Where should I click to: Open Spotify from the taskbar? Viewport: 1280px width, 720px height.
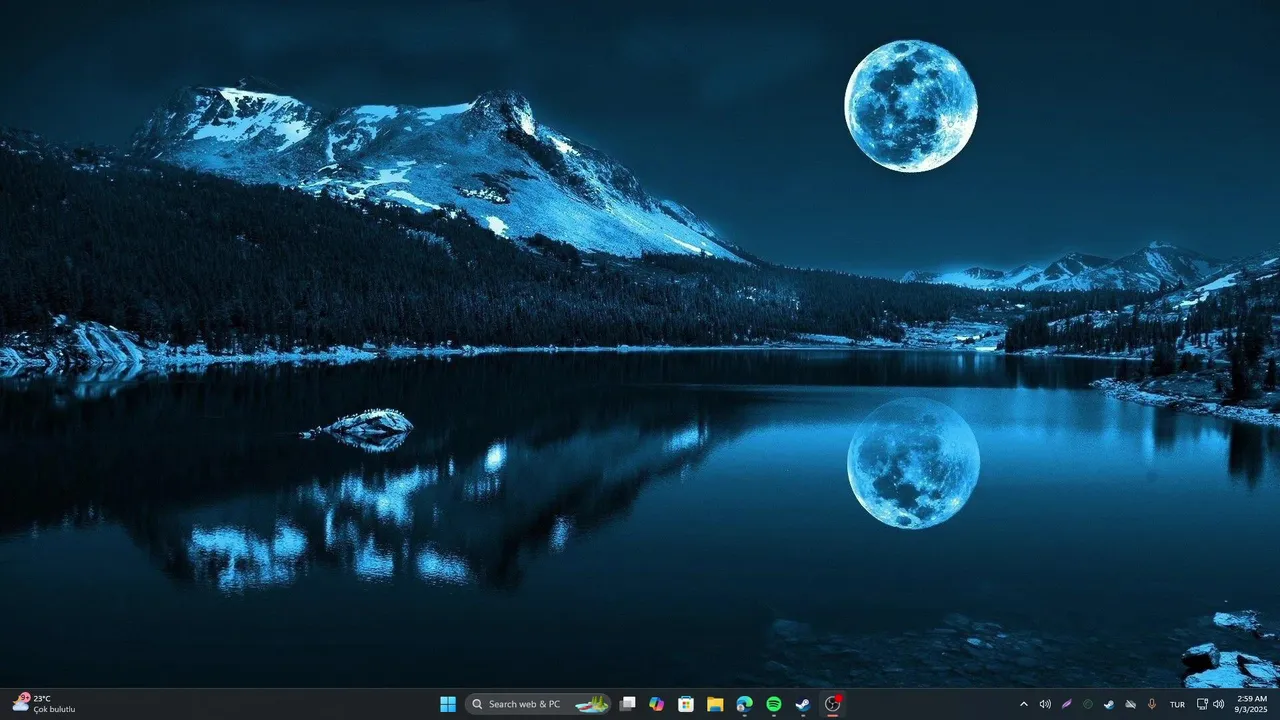coord(774,704)
